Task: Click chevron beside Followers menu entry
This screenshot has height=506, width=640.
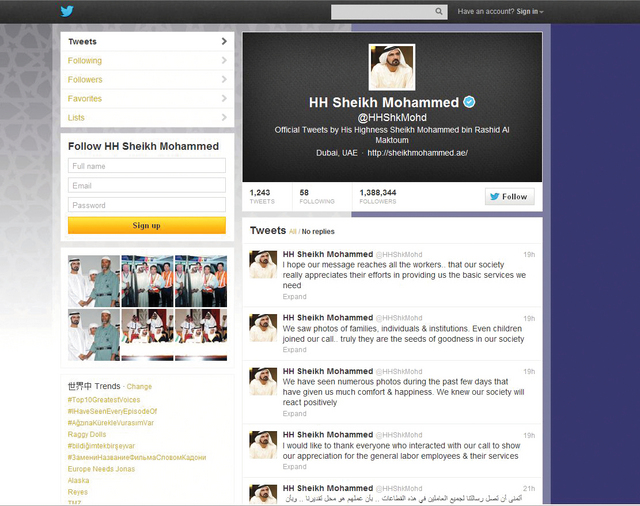Action: point(224,79)
